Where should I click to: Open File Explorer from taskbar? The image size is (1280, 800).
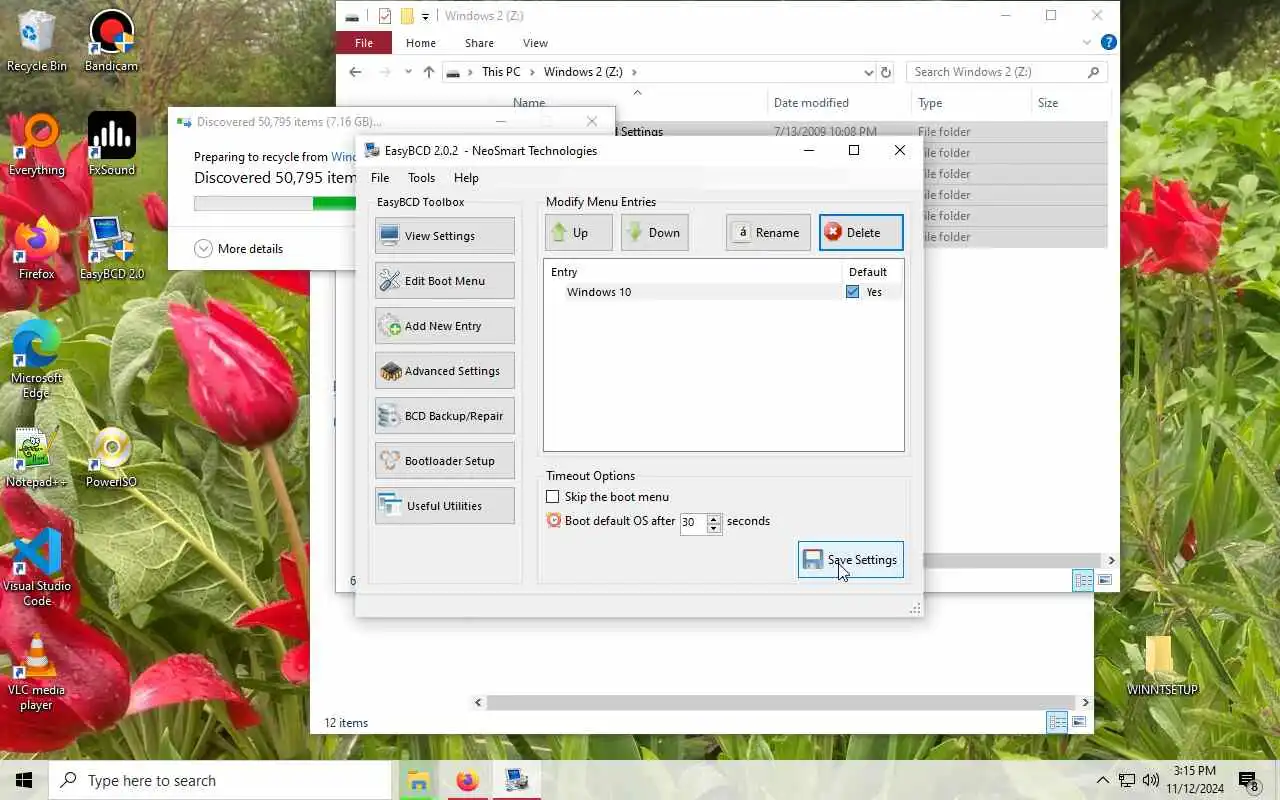[418, 780]
